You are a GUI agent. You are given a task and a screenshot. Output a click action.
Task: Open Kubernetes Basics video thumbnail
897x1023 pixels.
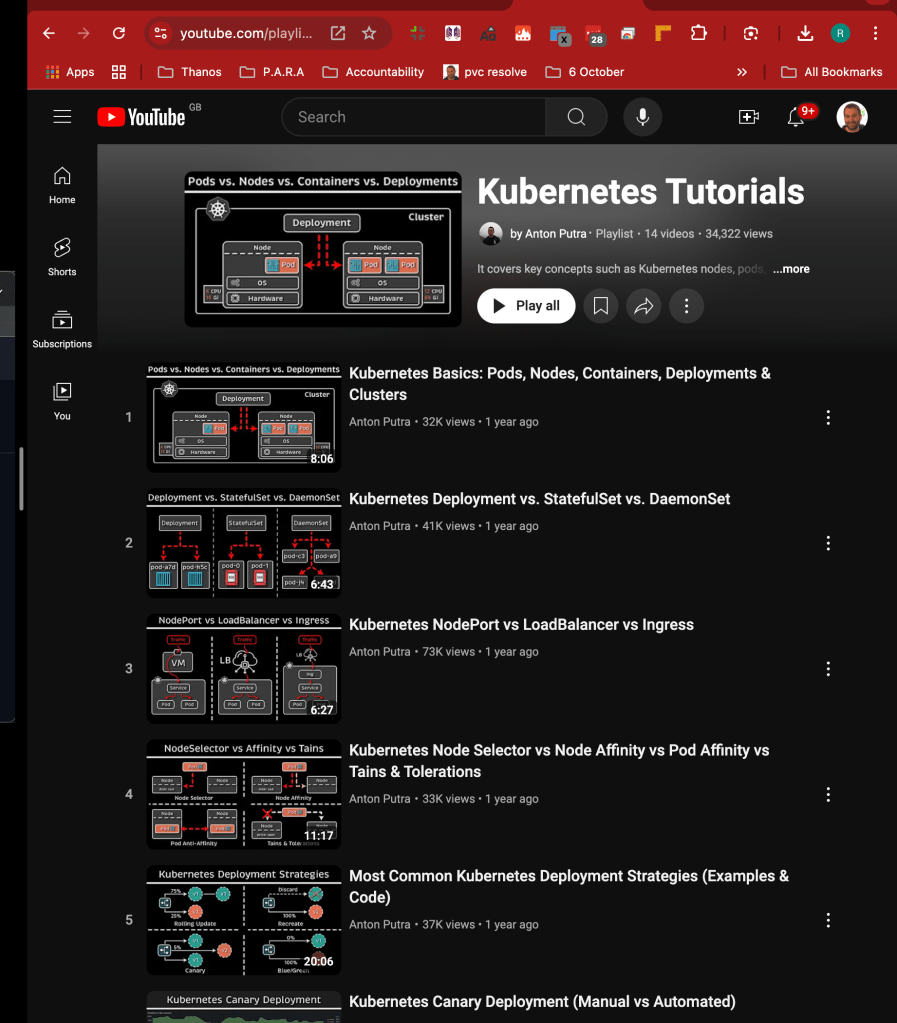[x=244, y=417]
